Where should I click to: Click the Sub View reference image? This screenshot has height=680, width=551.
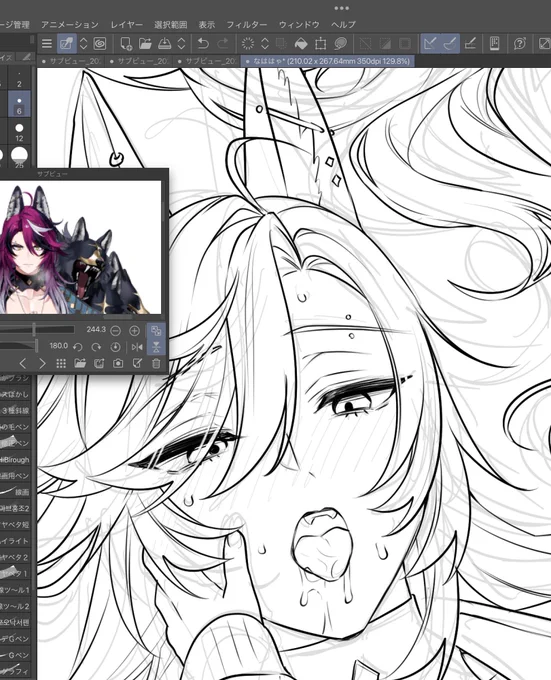coord(80,247)
